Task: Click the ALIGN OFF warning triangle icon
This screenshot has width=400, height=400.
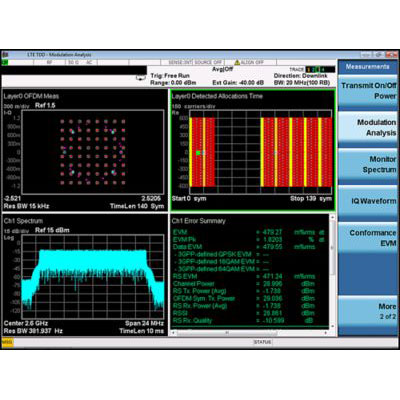Action: tap(237, 62)
